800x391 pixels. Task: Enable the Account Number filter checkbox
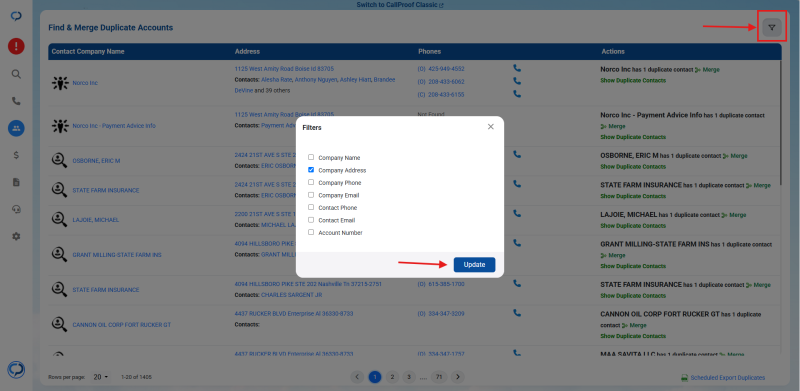[x=311, y=232]
